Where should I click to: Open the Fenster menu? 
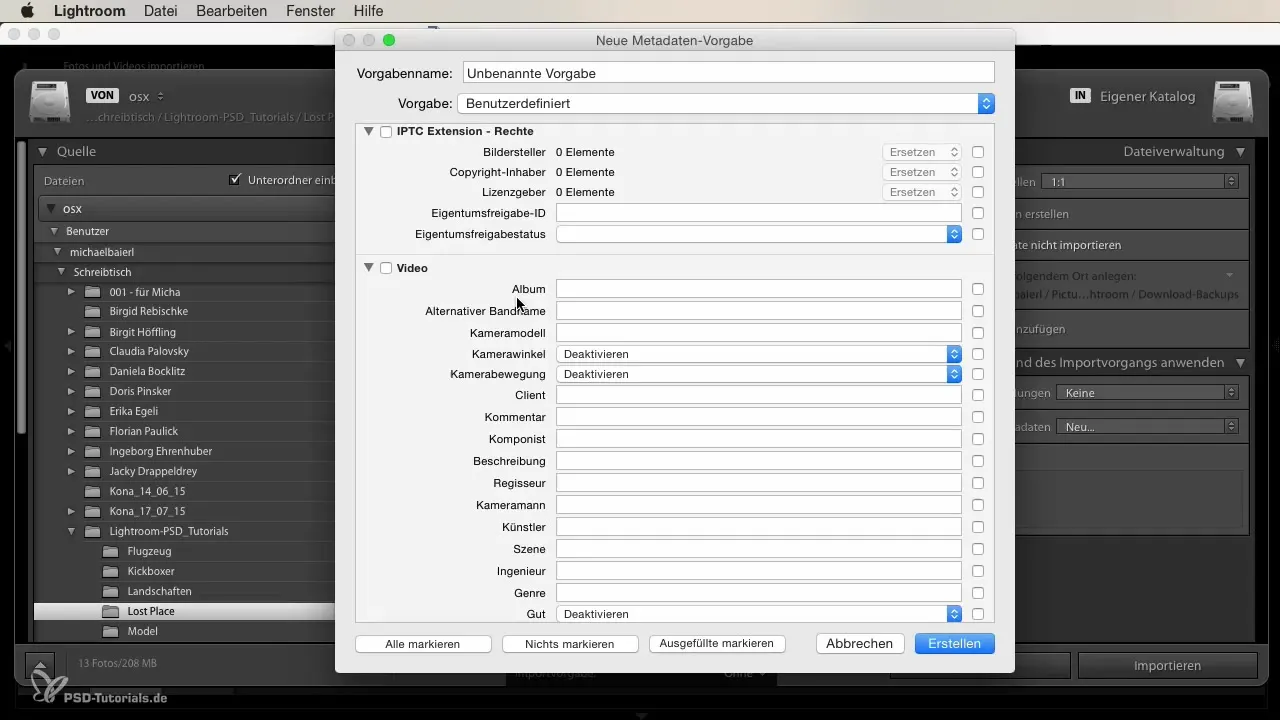(310, 11)
